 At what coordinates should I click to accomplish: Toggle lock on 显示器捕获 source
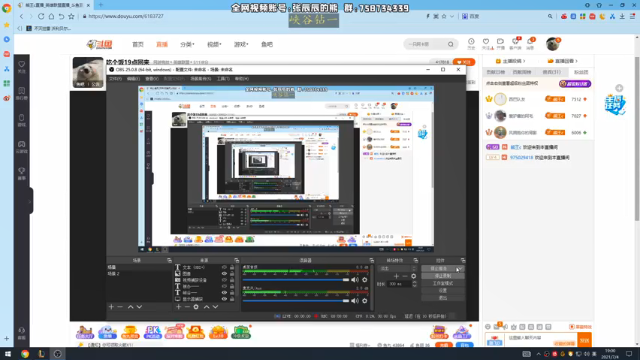tap(232, 299)
